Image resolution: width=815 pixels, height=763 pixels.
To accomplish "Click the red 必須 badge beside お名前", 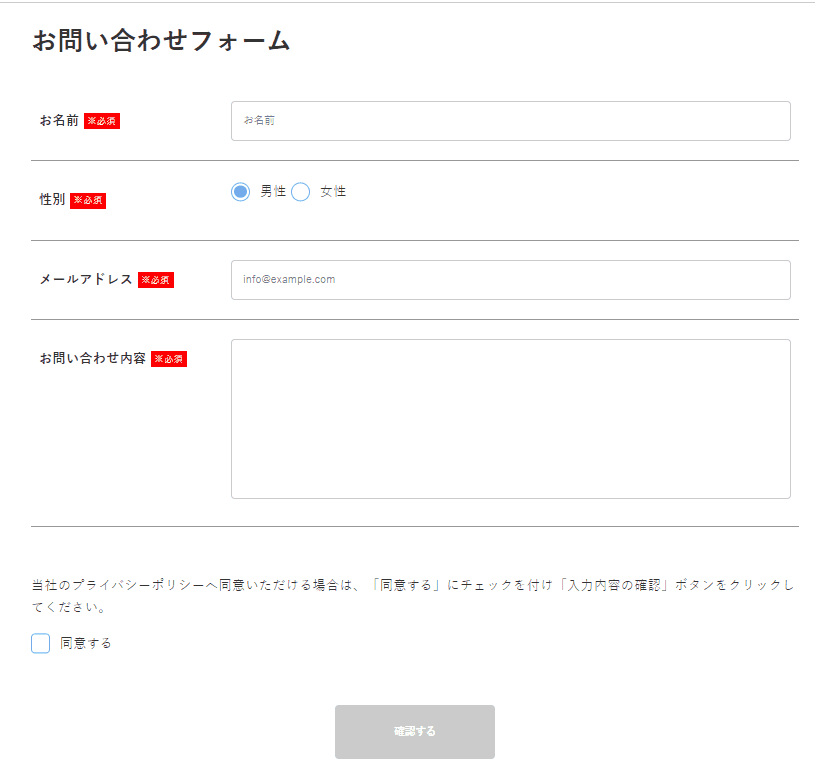I will click(x=102, y=121).
